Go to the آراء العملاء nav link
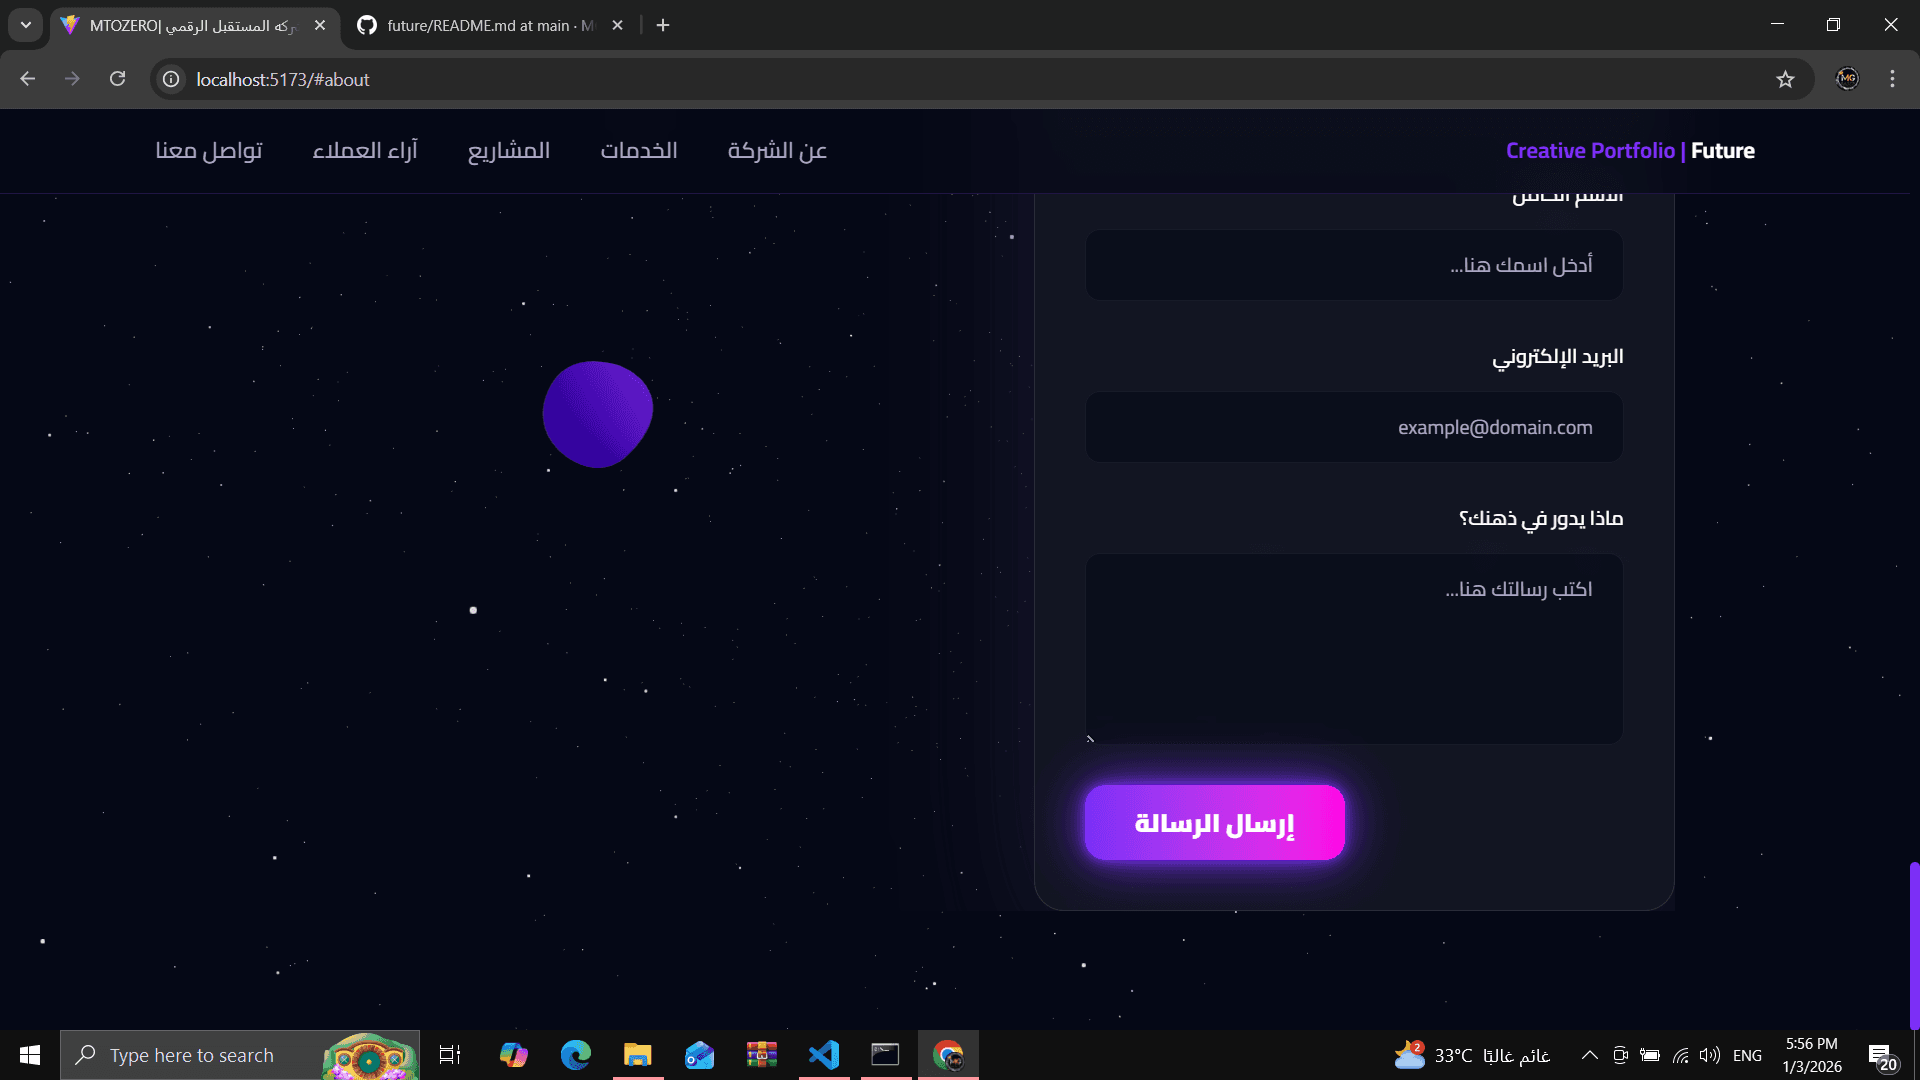 point(365,150)
